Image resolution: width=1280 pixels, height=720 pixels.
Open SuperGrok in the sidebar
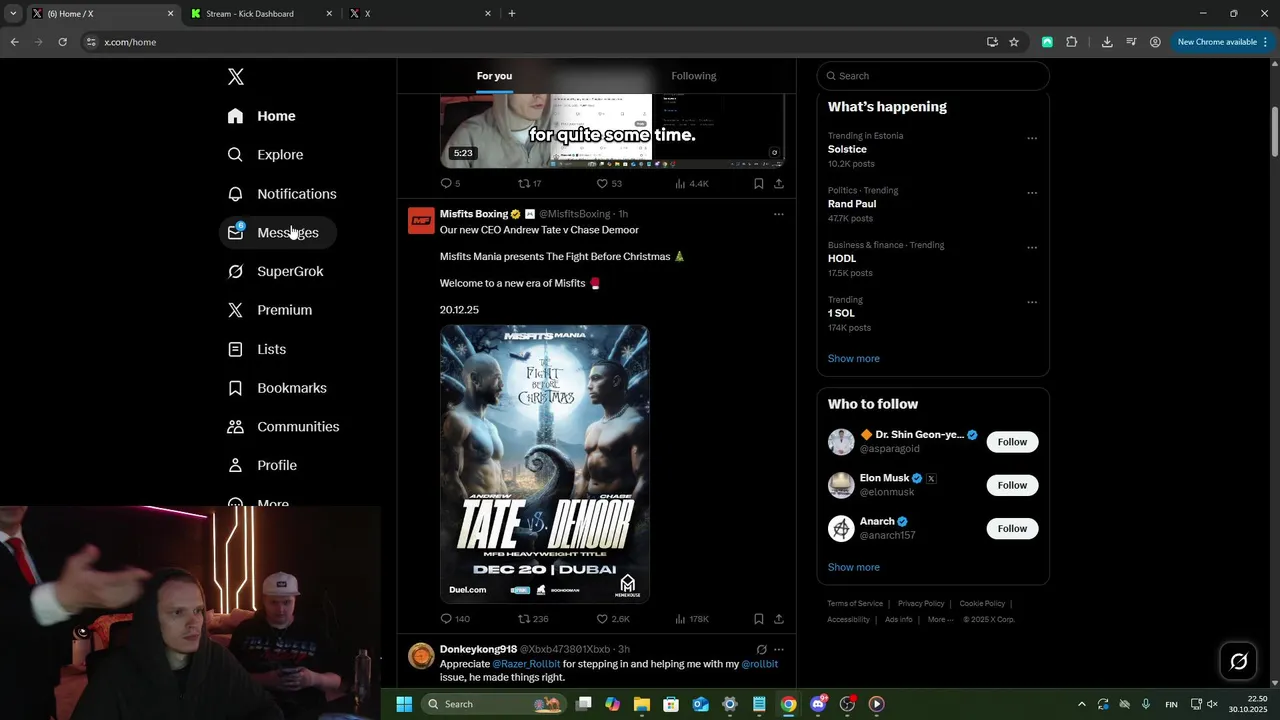(x=275, y=271)
